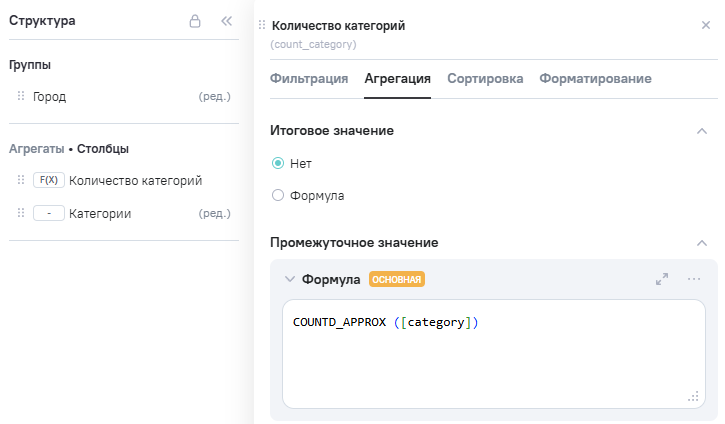Go to the Форматирование tab

click(x=595, y=79)
